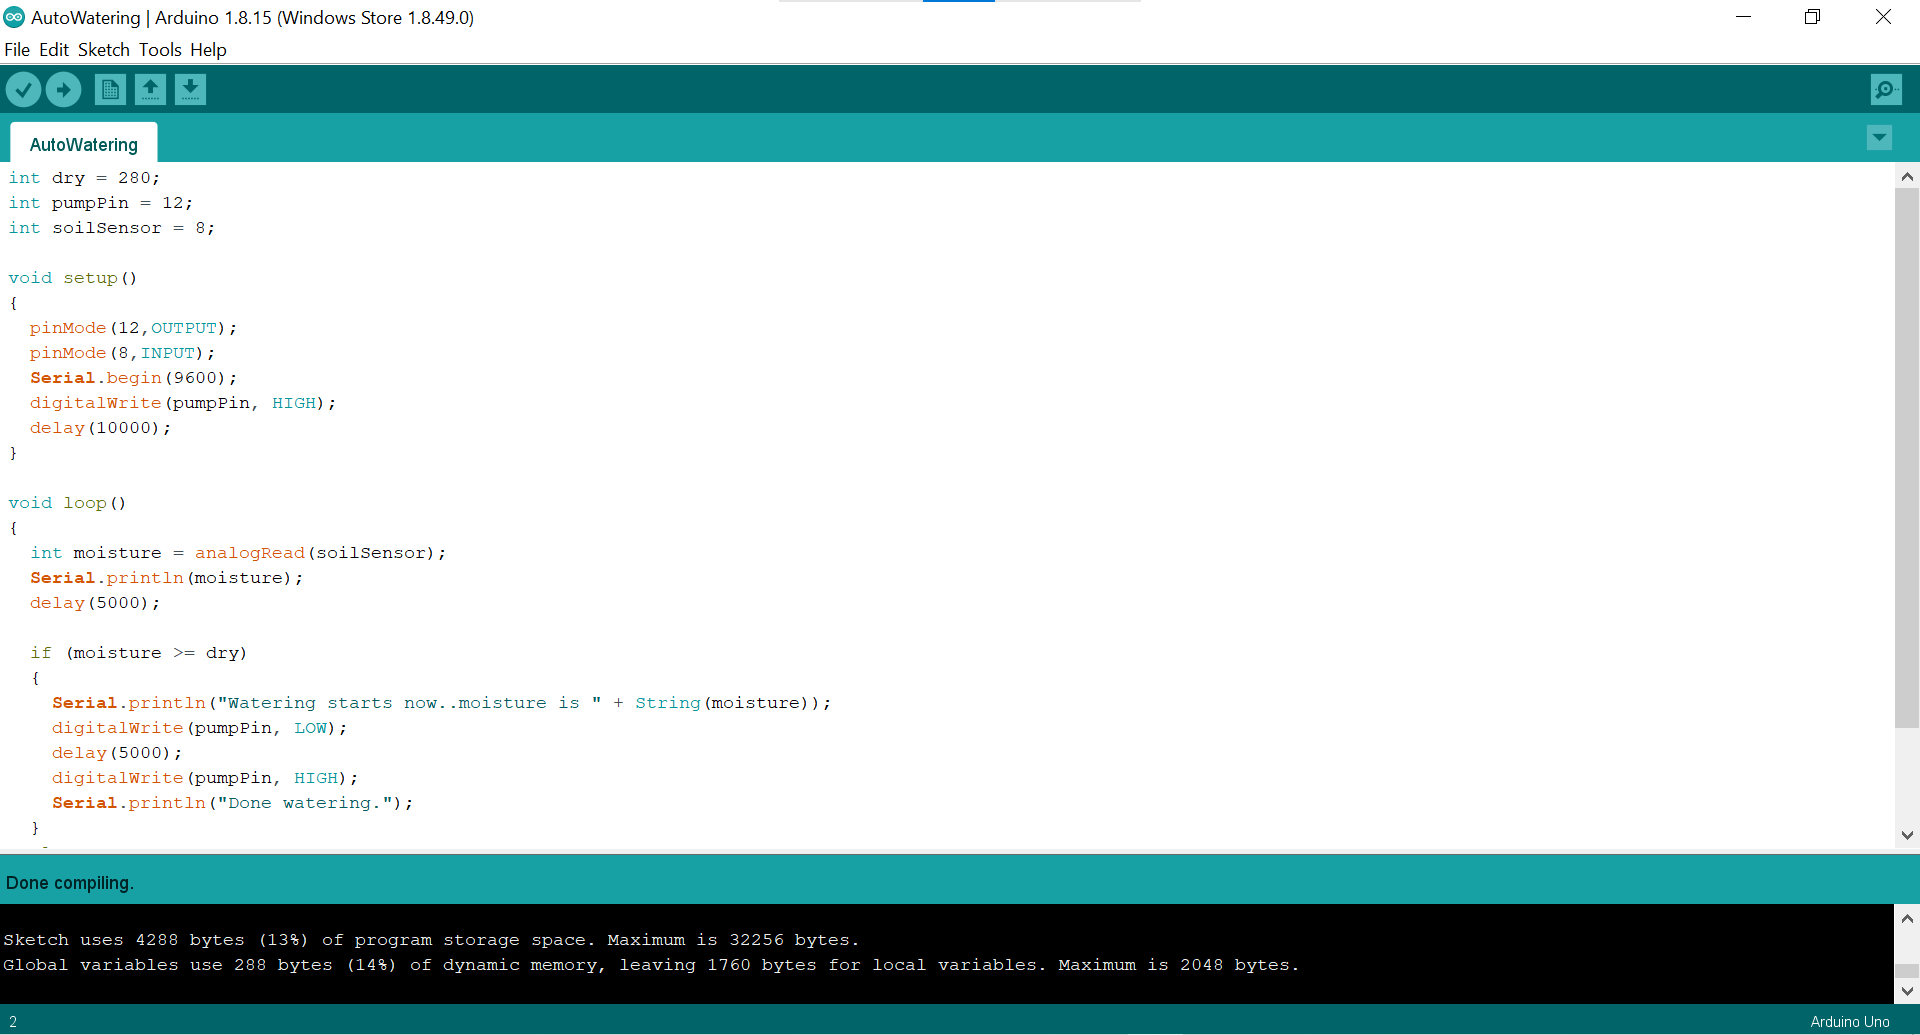1920x1035 pixels.
Task: Click the 'Done compiling.' status message
Action: [x=70, y=883]
